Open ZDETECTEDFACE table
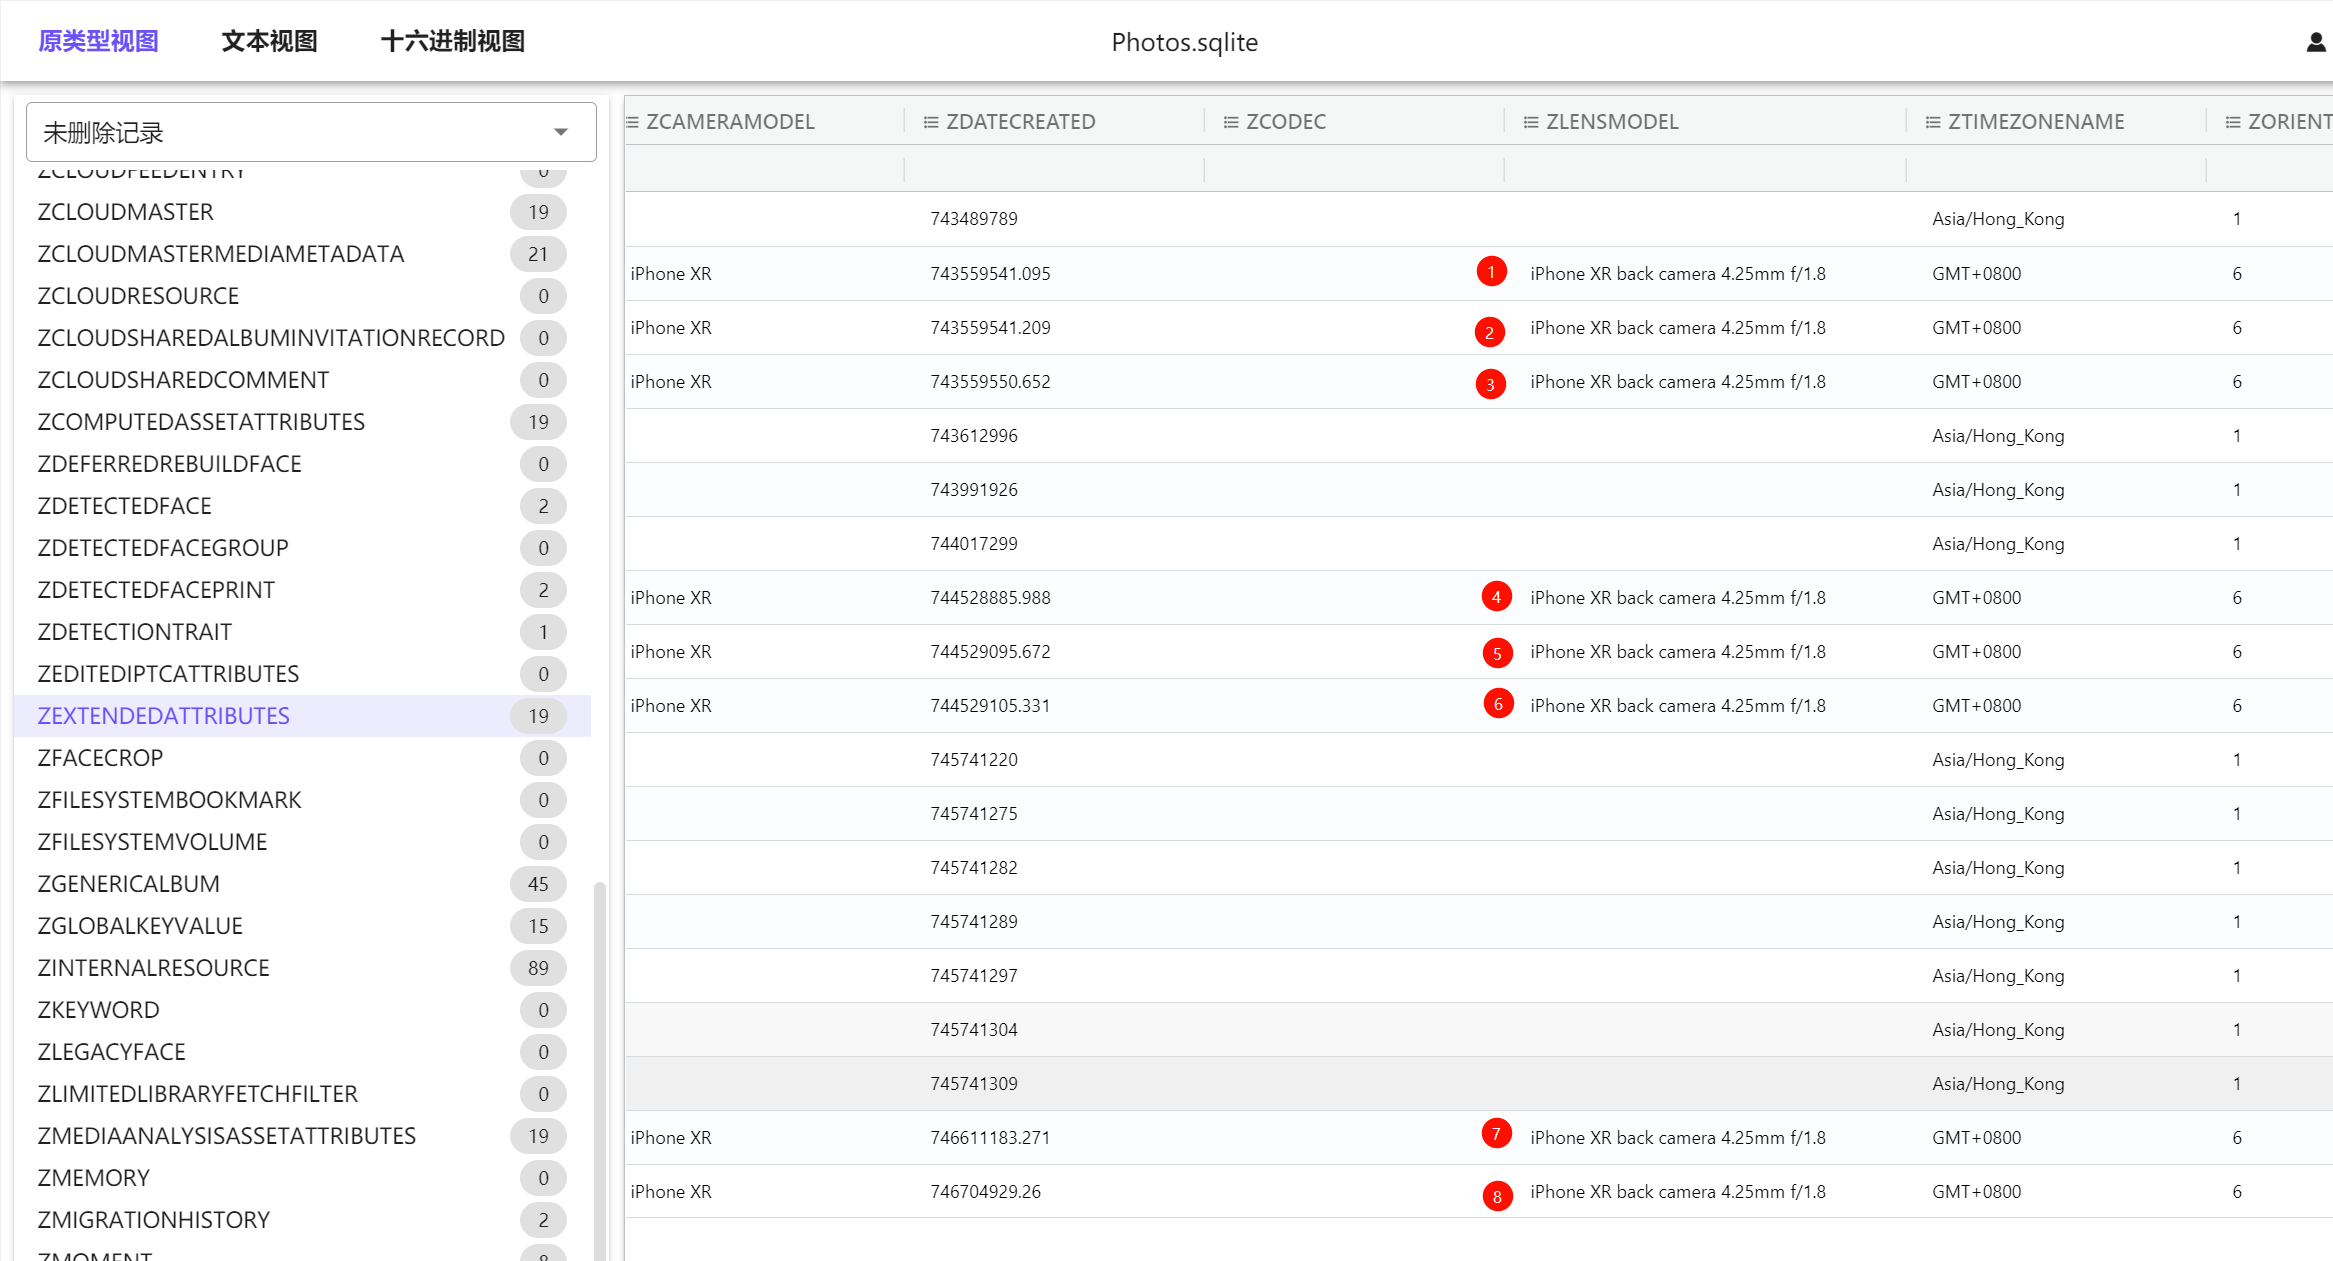Image resolution: width=2333 pixels, height=1261 pixels. click(x=125, y=506)
